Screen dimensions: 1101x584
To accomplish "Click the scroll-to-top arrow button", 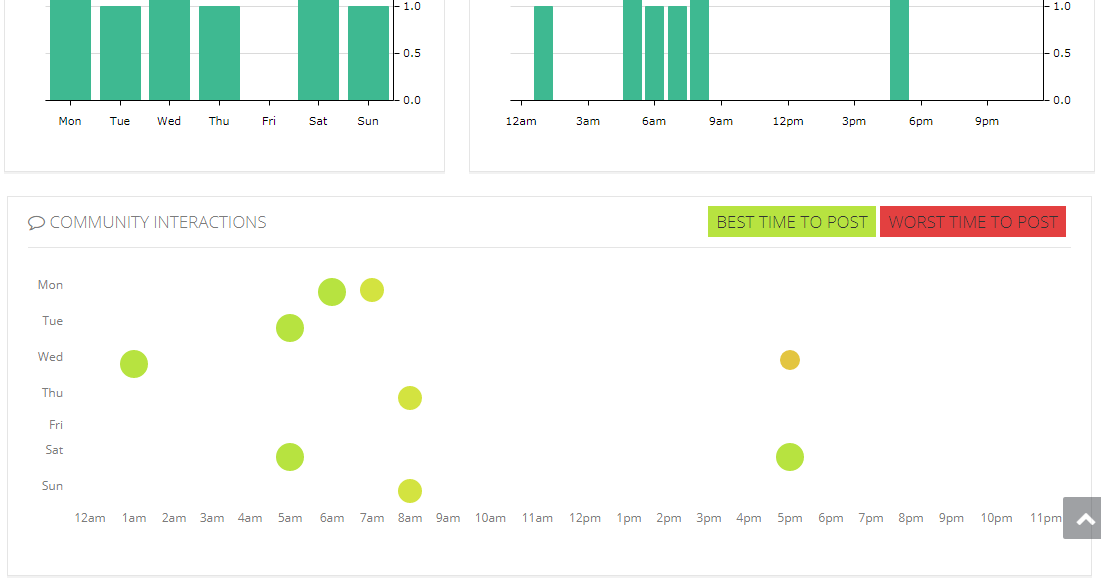I will click(x=1083, y=518).
